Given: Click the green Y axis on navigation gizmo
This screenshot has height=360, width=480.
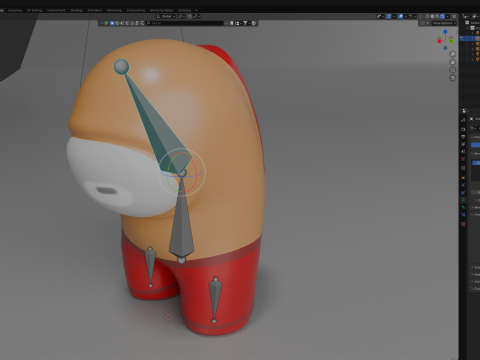Looking at the screenshot, I should click(451, 41).
